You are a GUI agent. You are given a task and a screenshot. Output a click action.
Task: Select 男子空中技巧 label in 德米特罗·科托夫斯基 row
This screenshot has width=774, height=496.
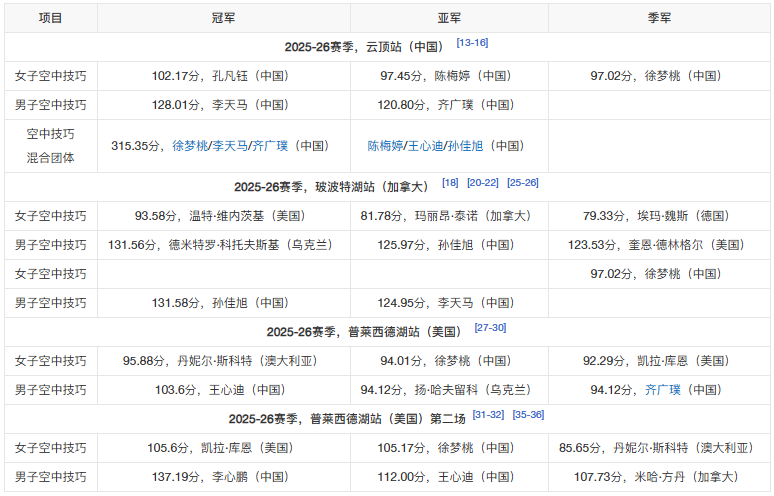(x=51, y=245)
